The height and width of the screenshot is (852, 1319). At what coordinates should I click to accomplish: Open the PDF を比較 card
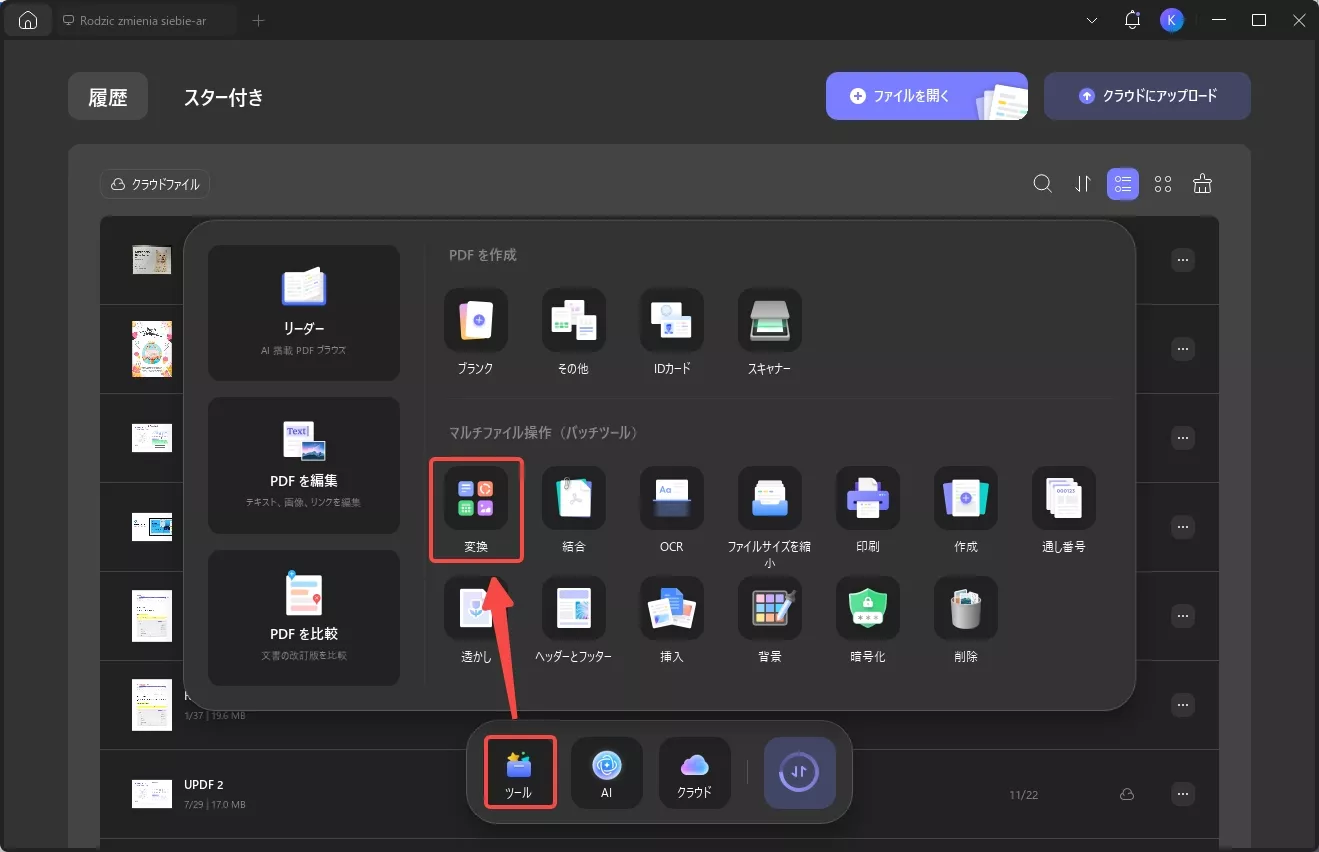304,618
